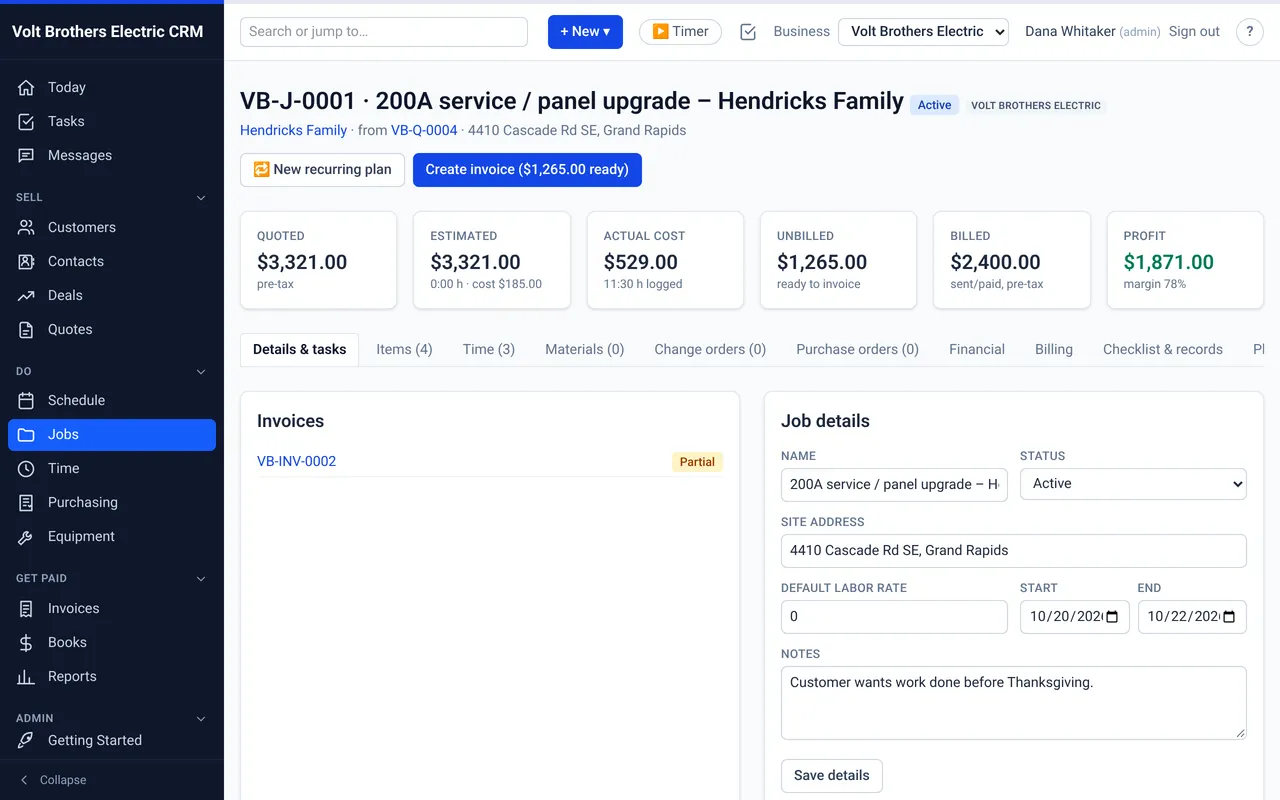This screenshot has height=800, width=1280.
Task: Open the START date calendar picker icon
Action: point(1111,617)
